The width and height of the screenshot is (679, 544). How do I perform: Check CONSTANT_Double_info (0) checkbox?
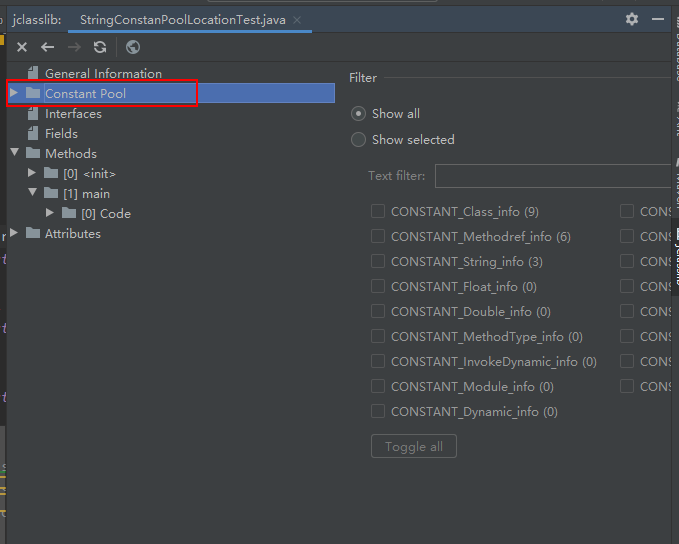378,311
